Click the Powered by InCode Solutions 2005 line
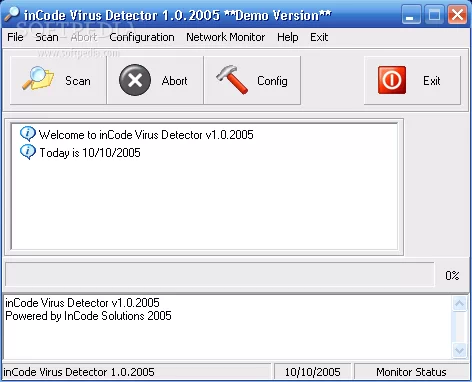Screen dimensions: 472x382 click(88, 316)
